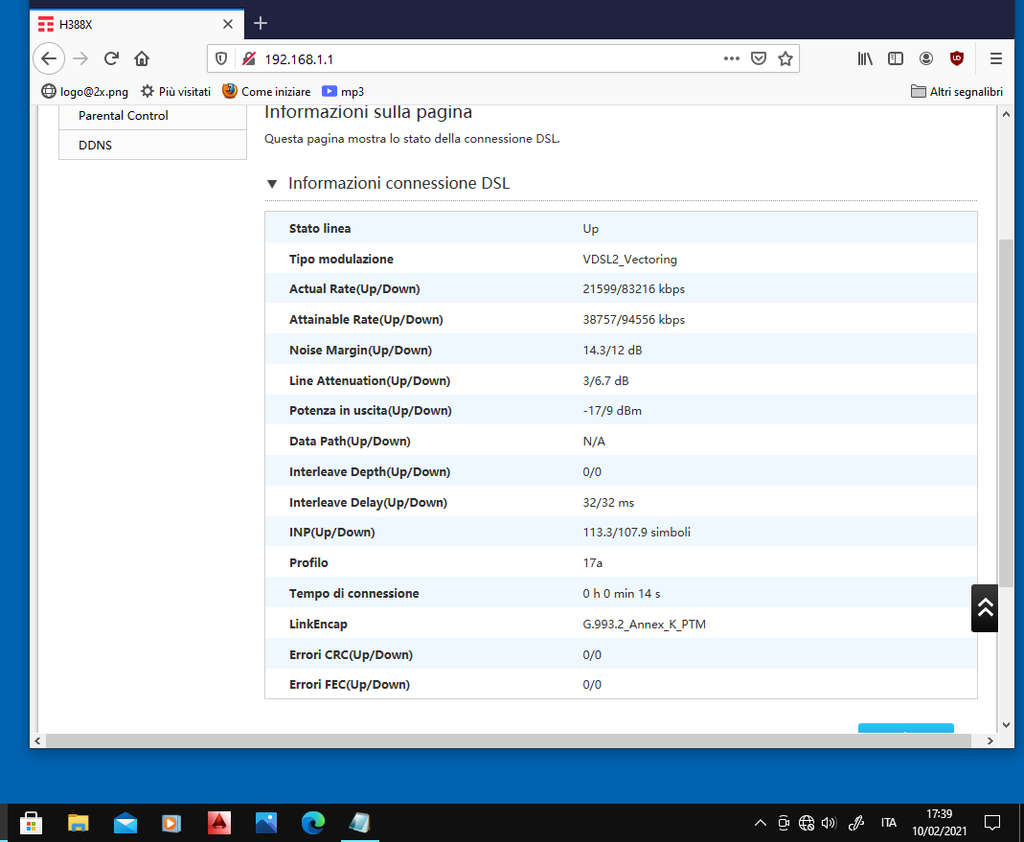Open the DDNS sidebar item

95,145
